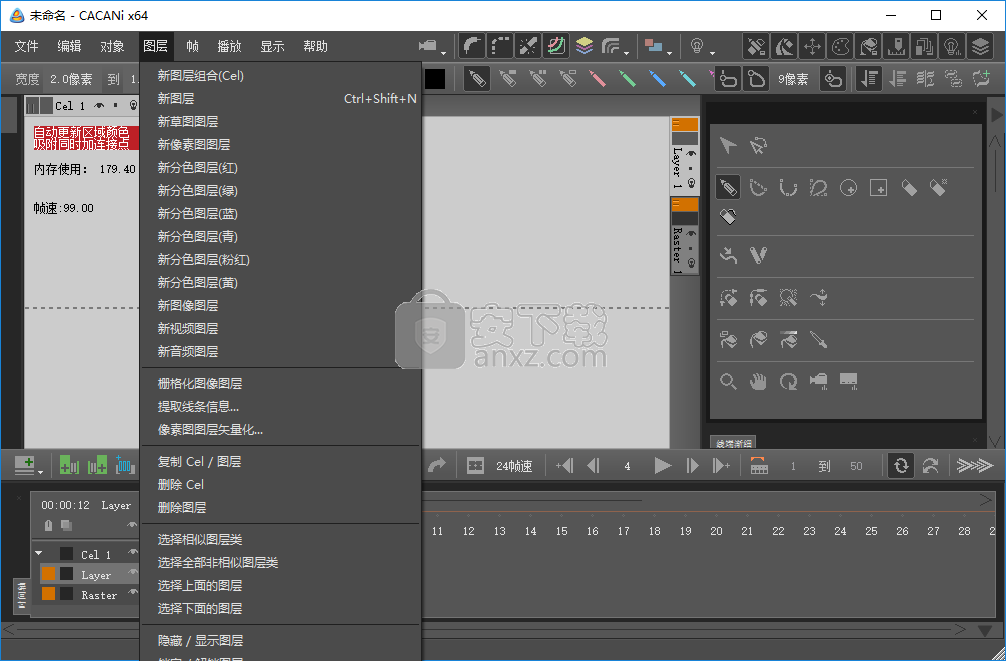Viewport: 1006px width, 661px height.
Task: Click the layers stack icon at top right
Action: (x=980, y=46)
